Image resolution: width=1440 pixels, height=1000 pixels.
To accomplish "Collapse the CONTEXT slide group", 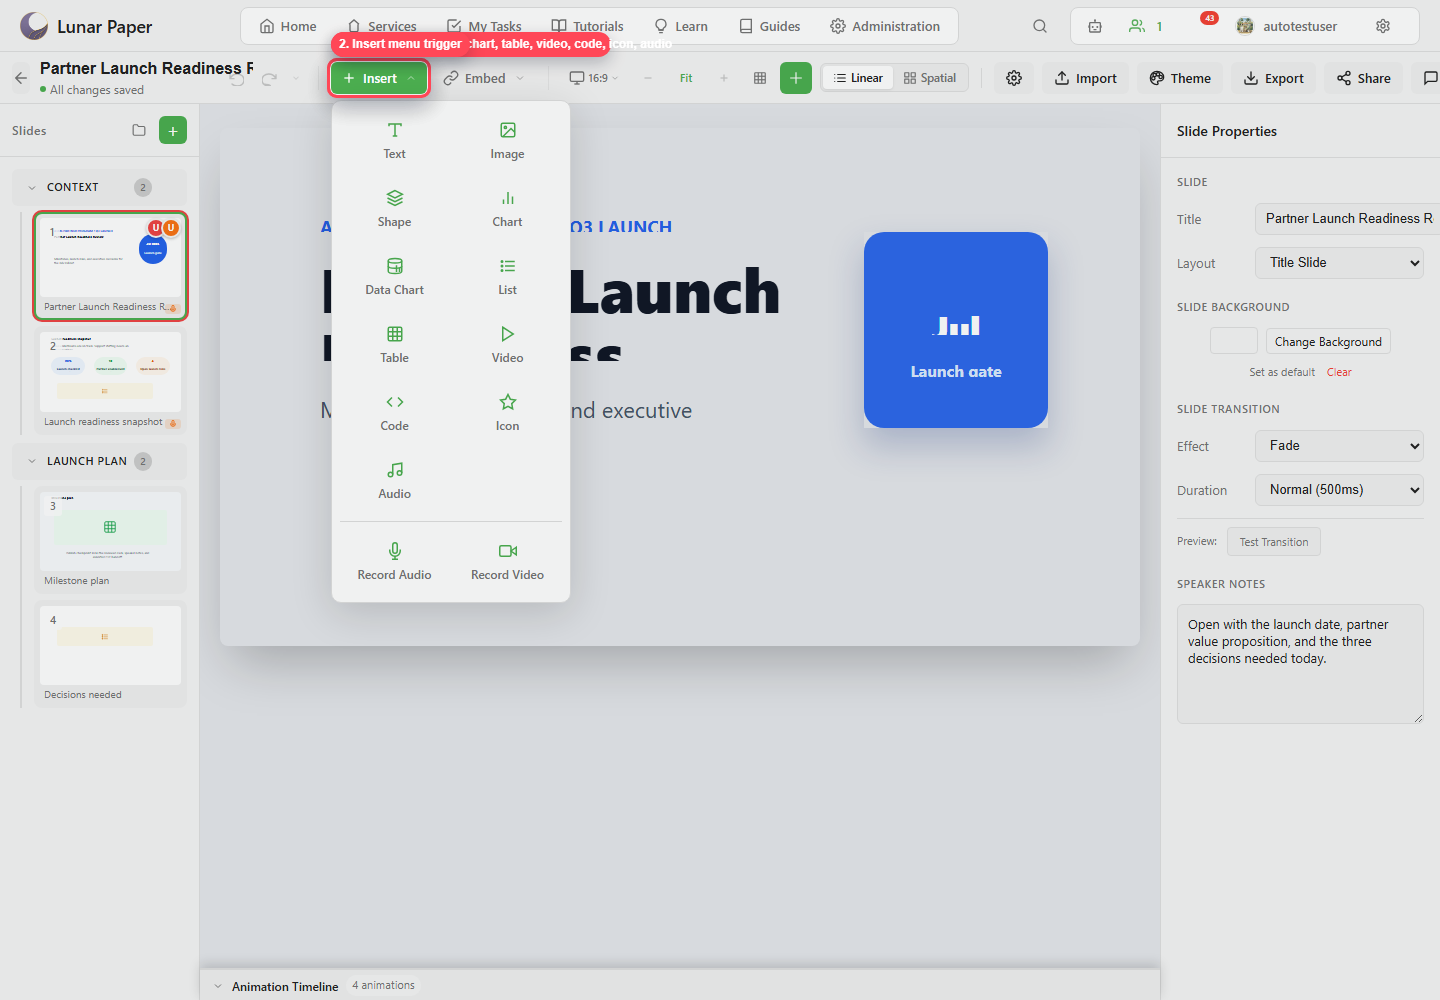I will [32, 187].
